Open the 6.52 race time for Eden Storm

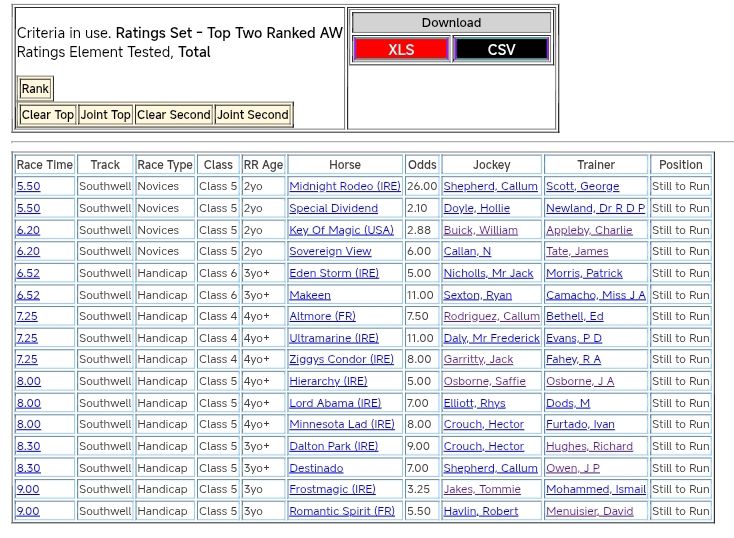(x=28, y=273)
